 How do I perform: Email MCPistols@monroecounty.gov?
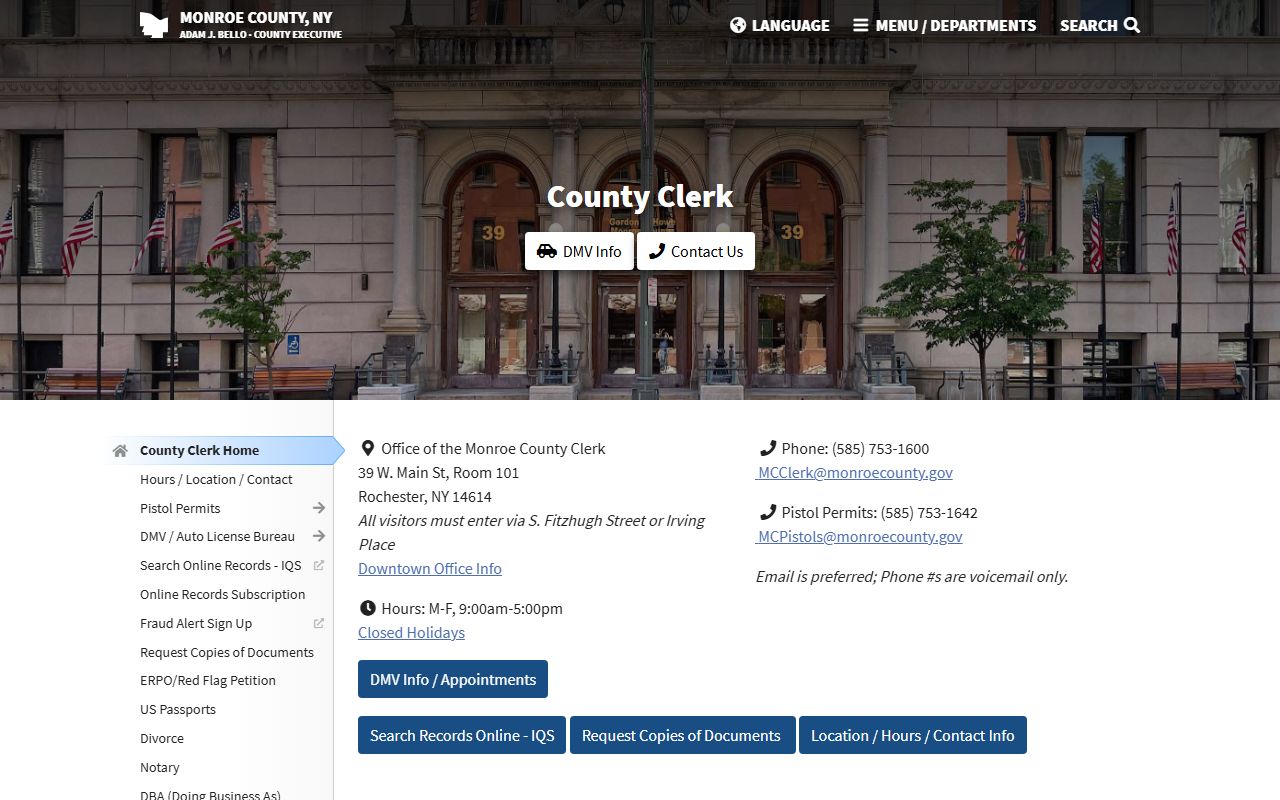860,536
